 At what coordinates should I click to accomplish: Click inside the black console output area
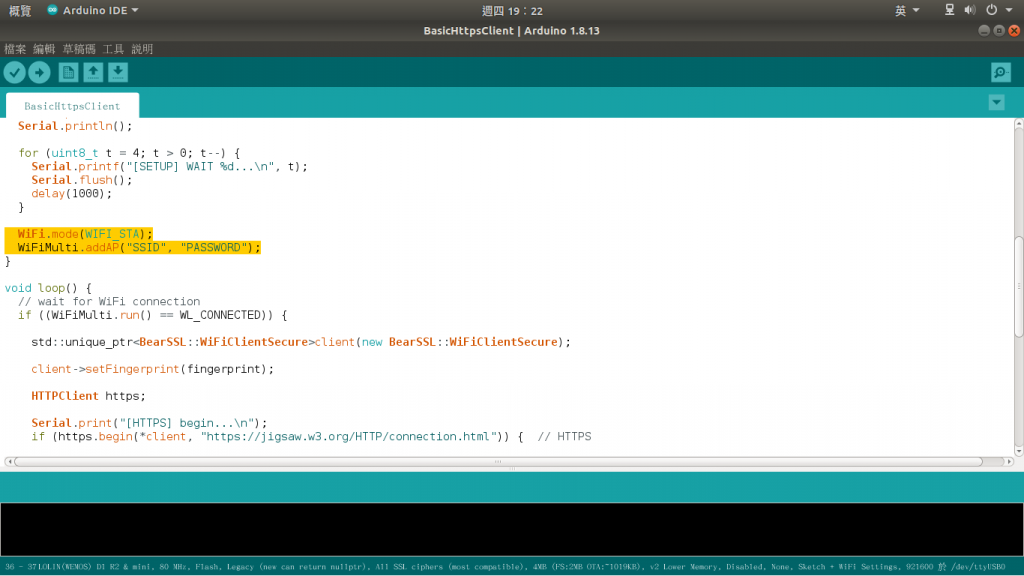(x=512, y=530)
